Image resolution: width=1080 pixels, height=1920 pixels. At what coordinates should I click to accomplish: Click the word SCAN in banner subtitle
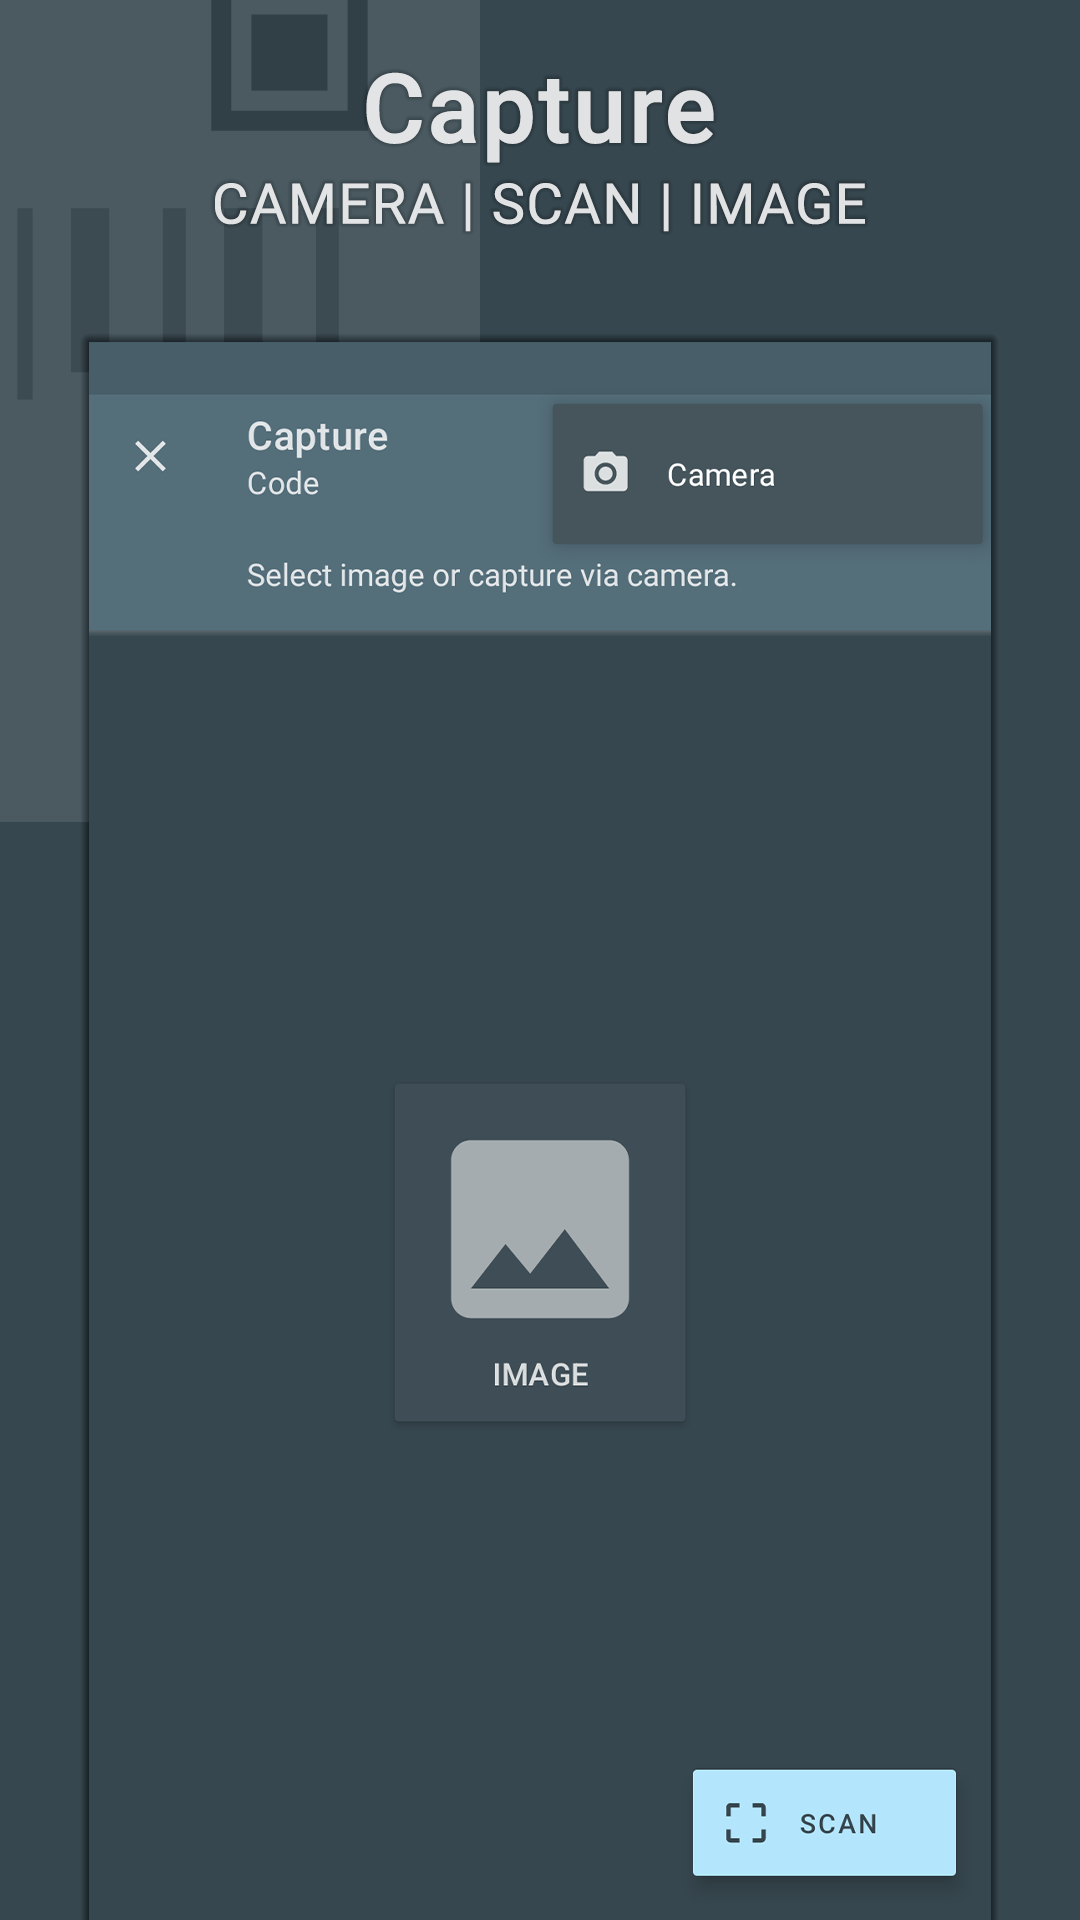(x=566, y=205)
